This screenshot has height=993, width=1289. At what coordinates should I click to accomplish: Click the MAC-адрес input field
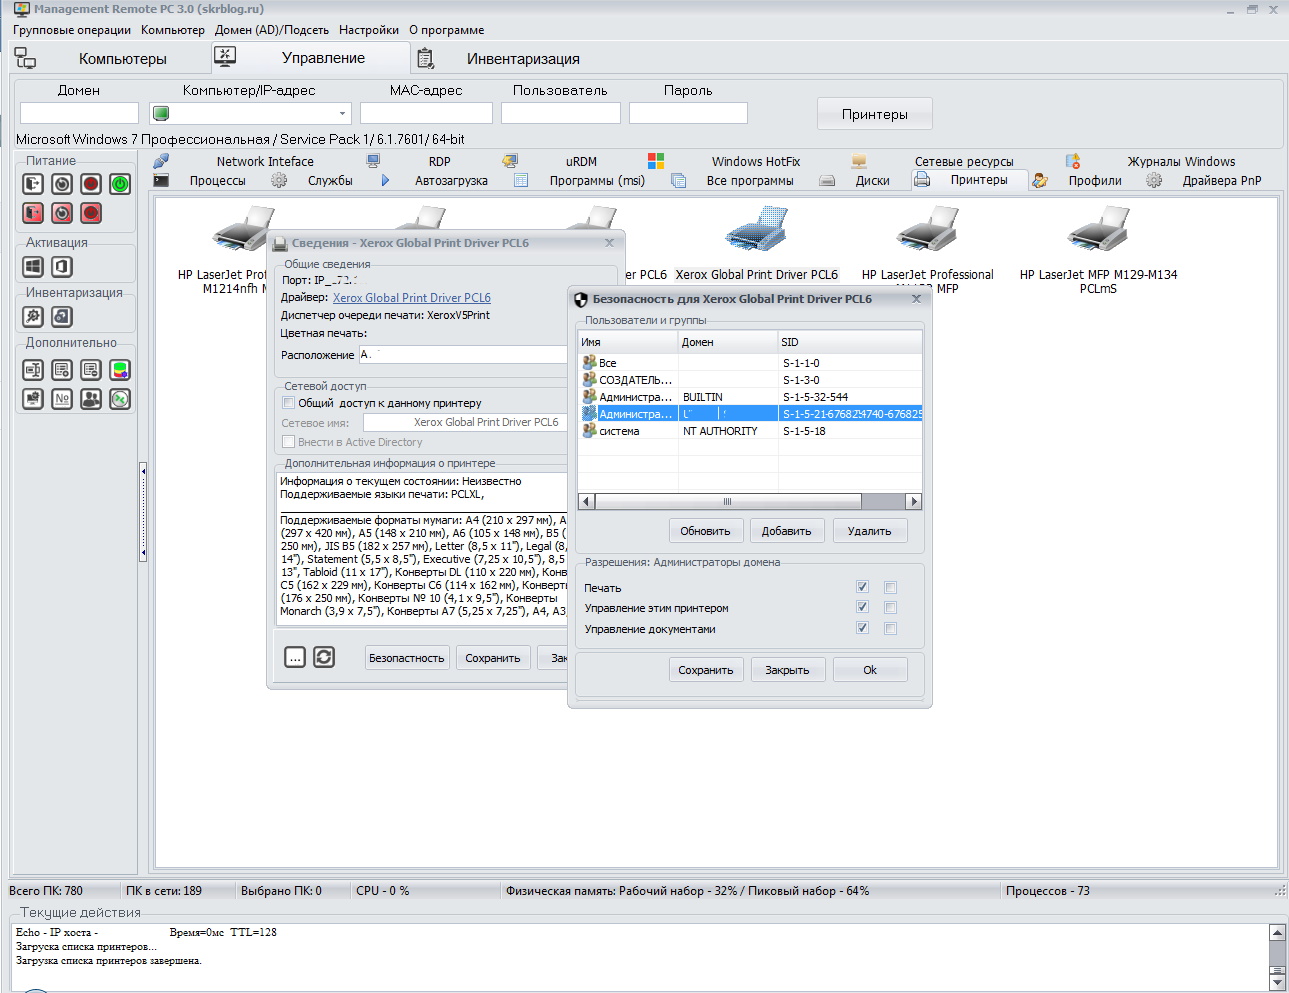426,113
